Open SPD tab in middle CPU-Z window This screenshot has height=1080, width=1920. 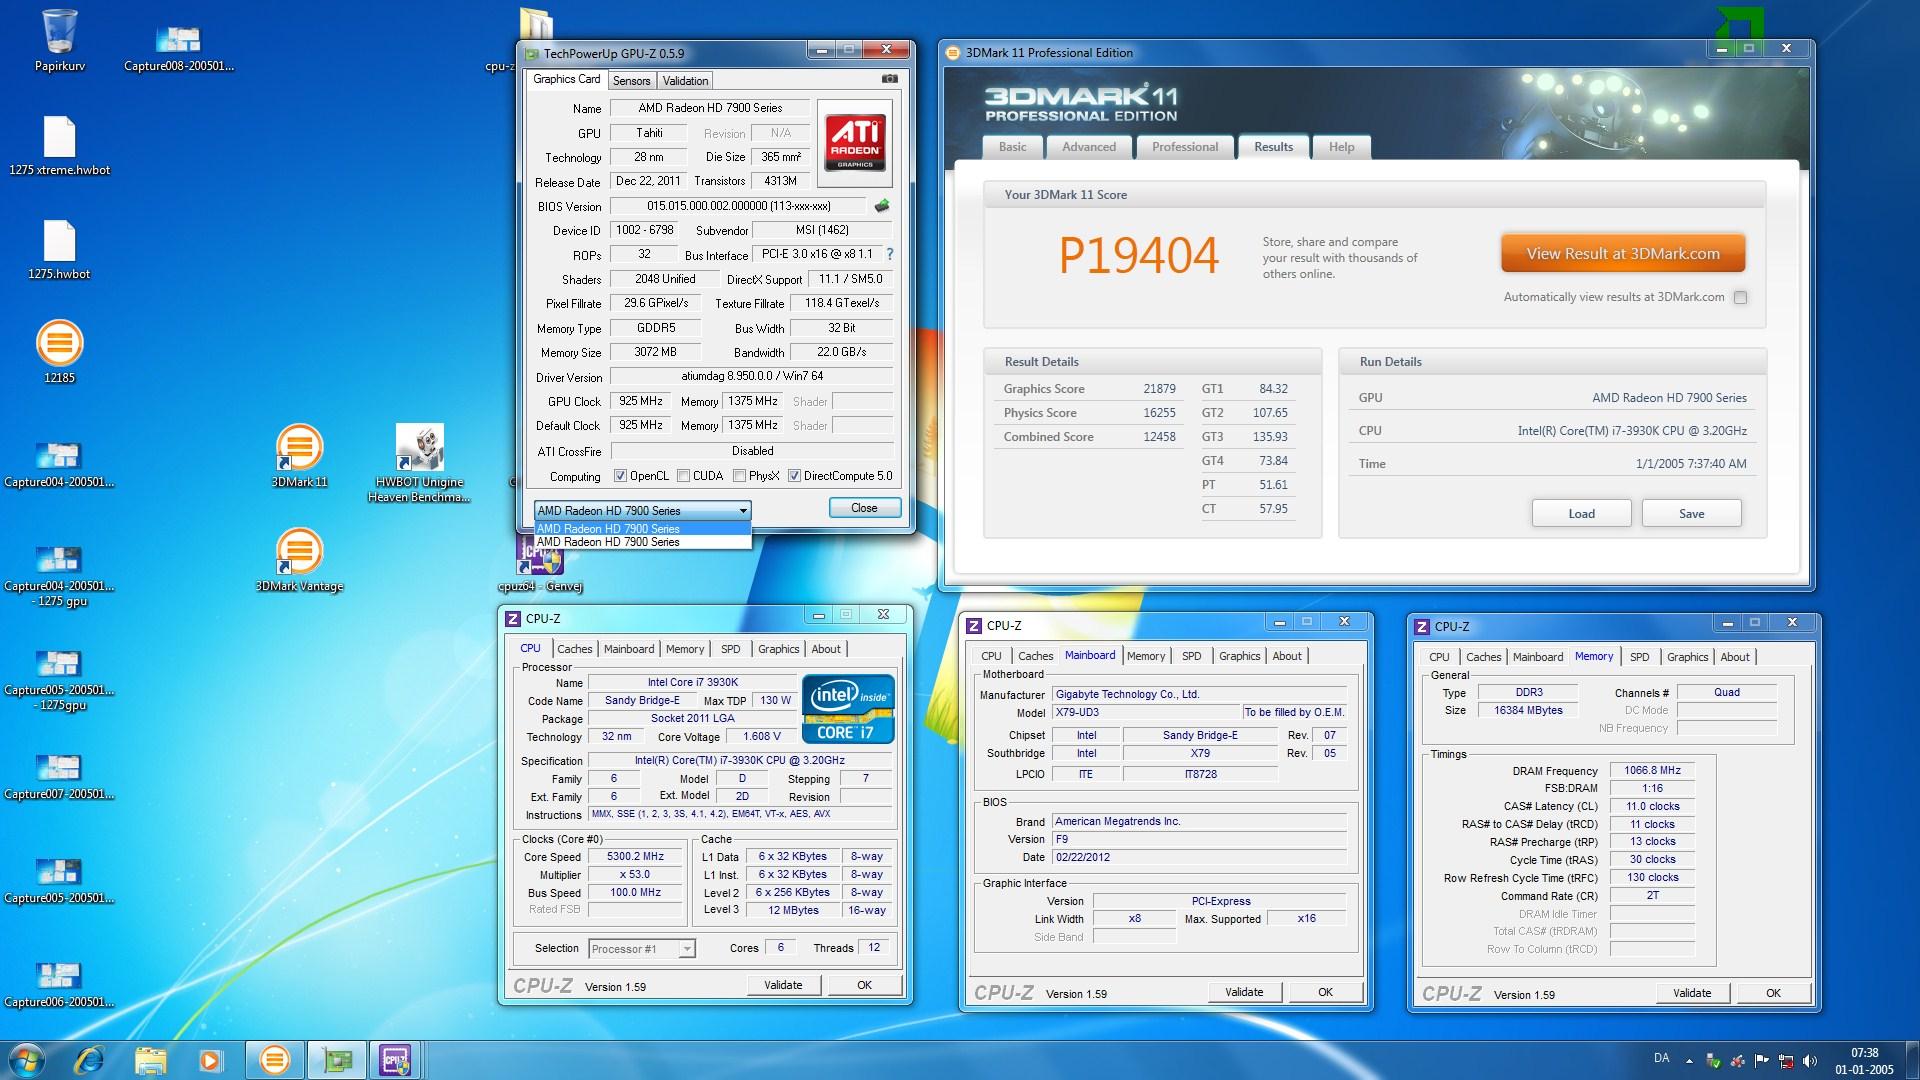(x=1191, y=656)
